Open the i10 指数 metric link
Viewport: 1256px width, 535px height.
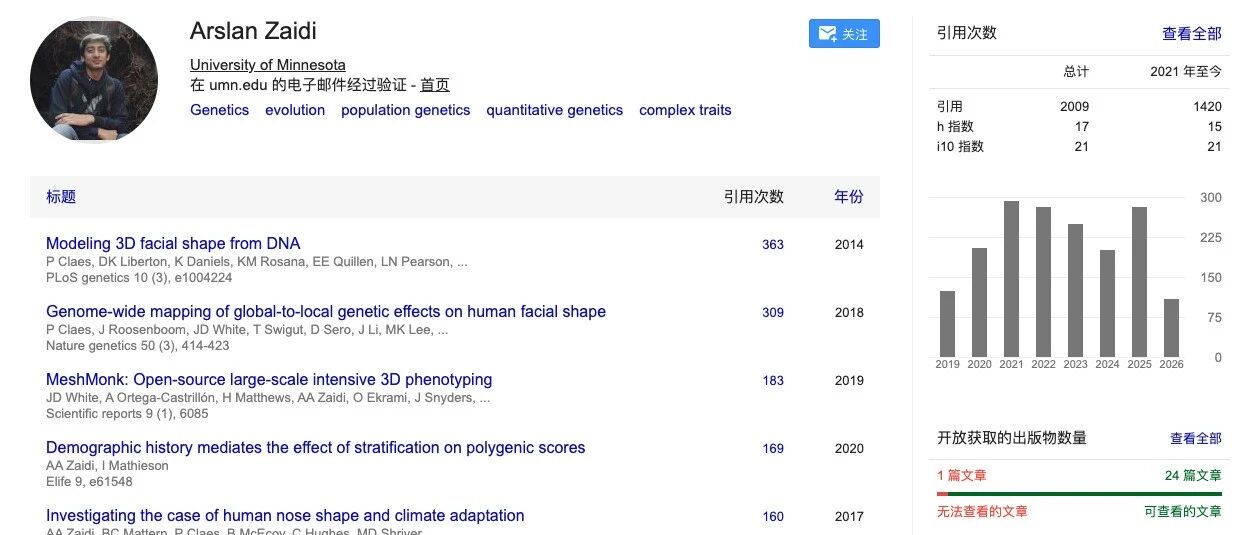pos(960,146)
